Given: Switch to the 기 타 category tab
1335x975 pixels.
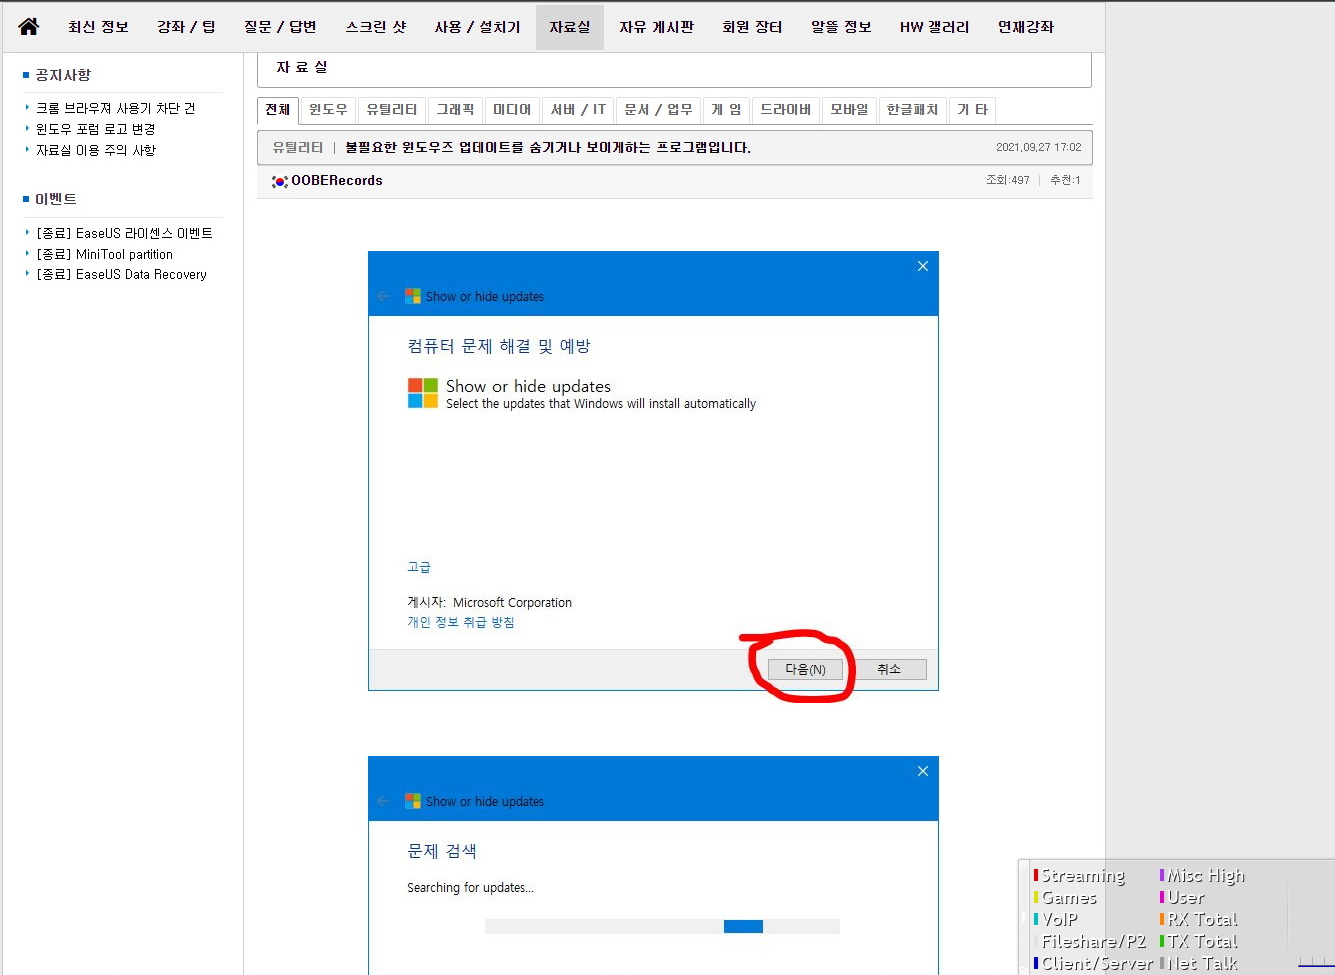Looking at the screenshot, I should coord(972,110).
